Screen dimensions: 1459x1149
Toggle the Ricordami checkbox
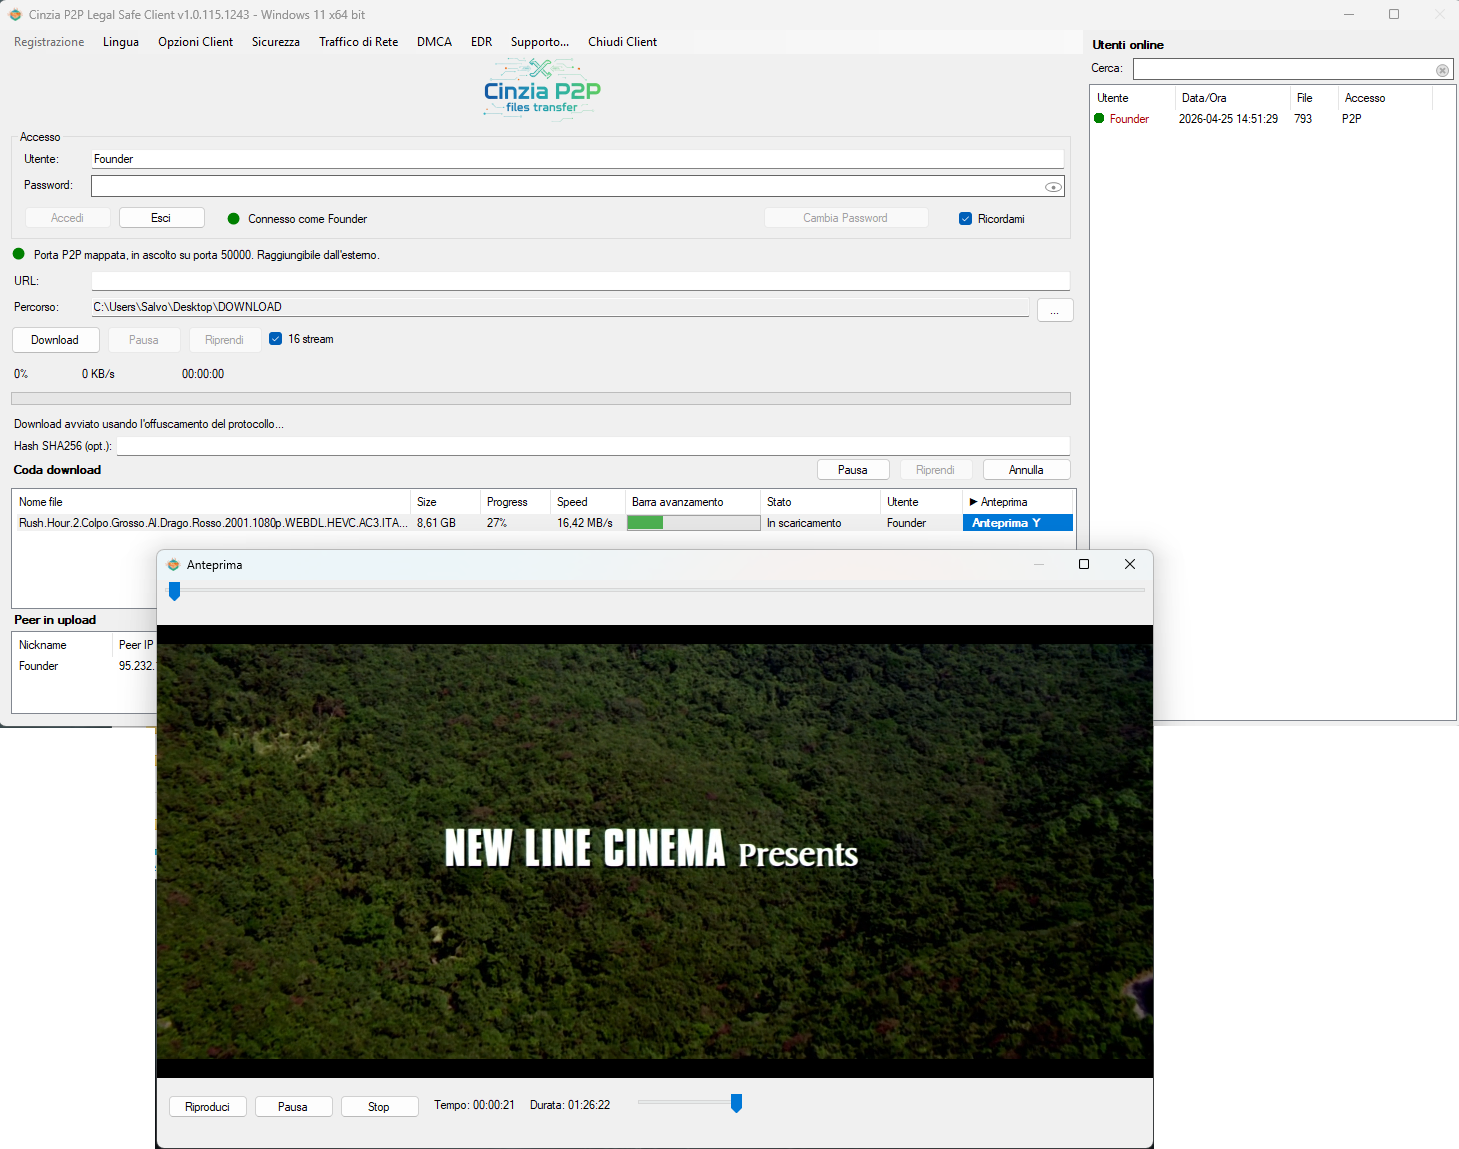pos(965,219)
